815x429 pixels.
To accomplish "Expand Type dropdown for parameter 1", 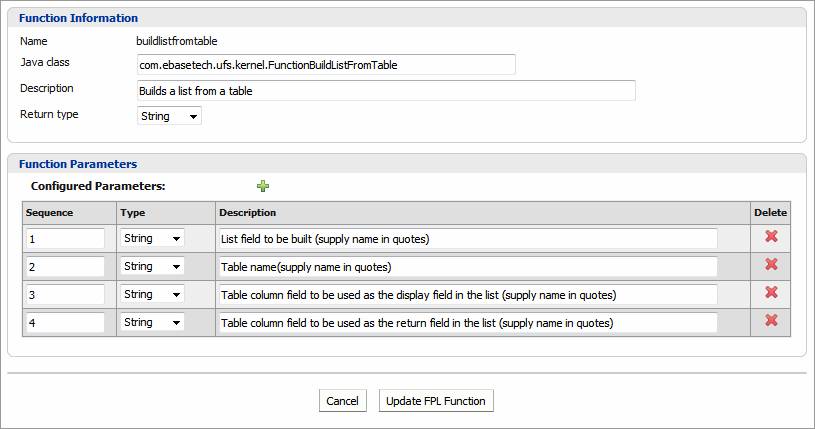I will pos(152,239).
